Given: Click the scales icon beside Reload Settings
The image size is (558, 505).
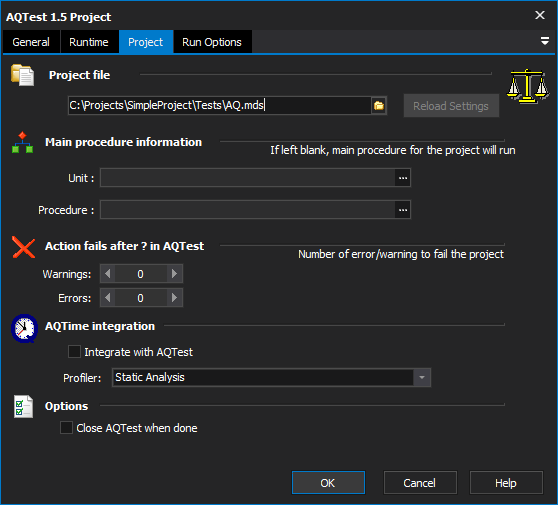Looking at the screenshot, I should pyautogui.click(x=528, y=86).
